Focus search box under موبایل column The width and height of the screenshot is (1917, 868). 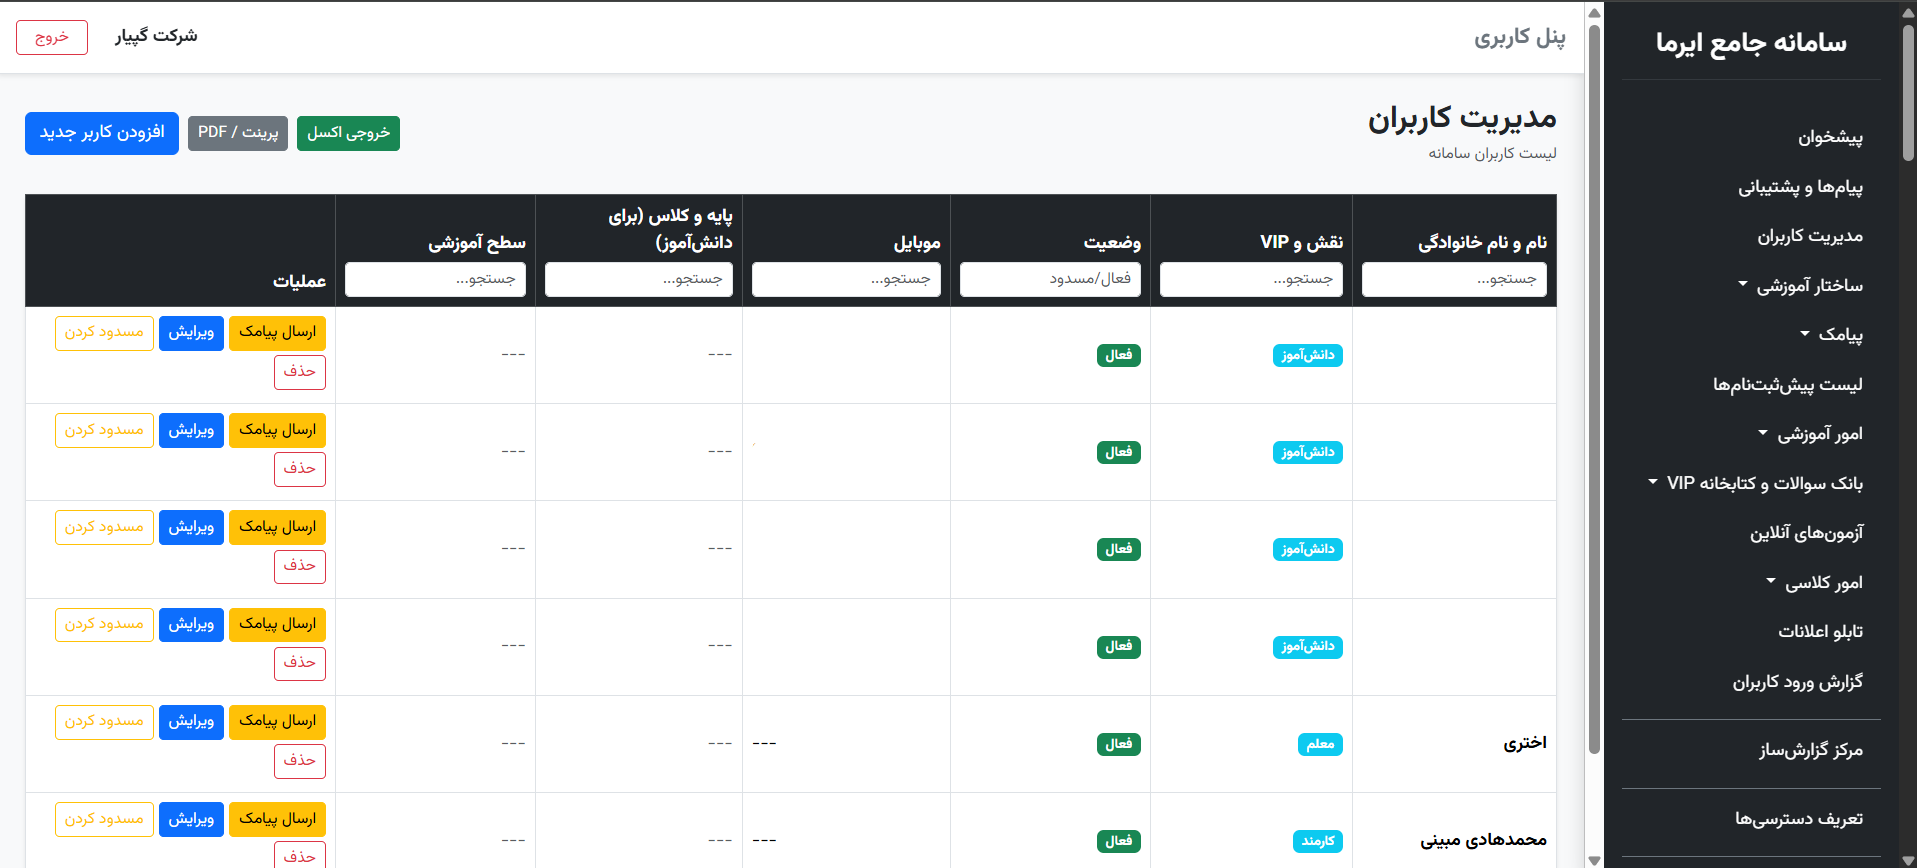[x=846, y=280]
